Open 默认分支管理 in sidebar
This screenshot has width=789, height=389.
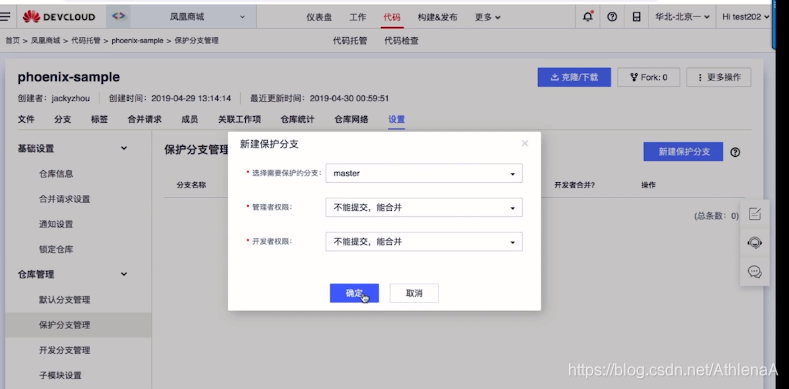64,299
